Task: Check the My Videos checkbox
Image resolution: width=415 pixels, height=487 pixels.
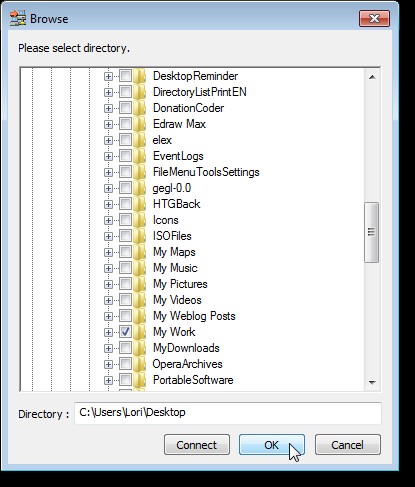Action: 125,300
